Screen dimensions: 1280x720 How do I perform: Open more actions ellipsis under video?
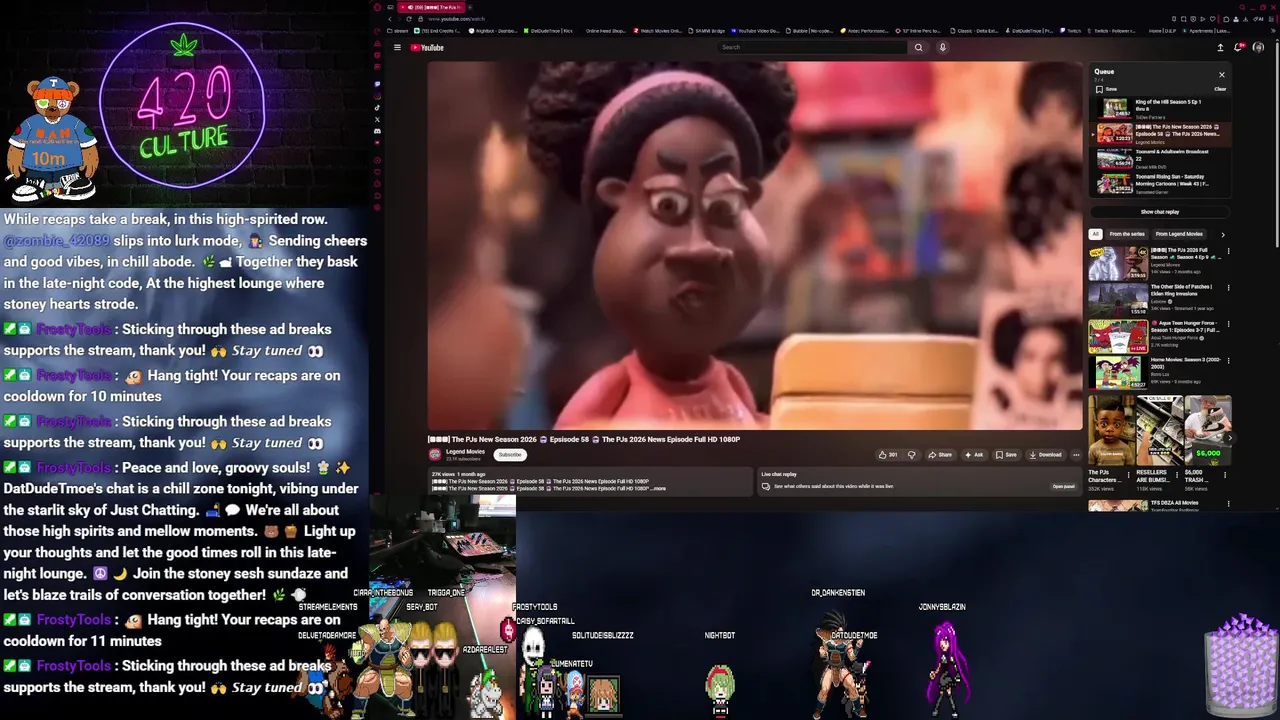coord(1076,455)
